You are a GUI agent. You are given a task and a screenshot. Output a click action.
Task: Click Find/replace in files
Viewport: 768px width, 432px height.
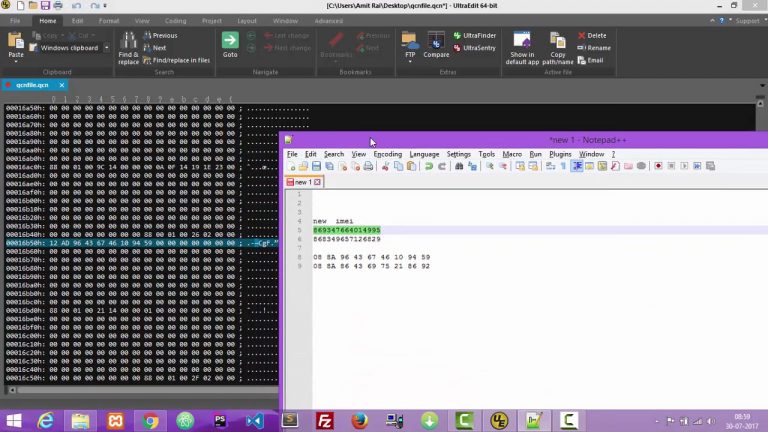[176, 60]
